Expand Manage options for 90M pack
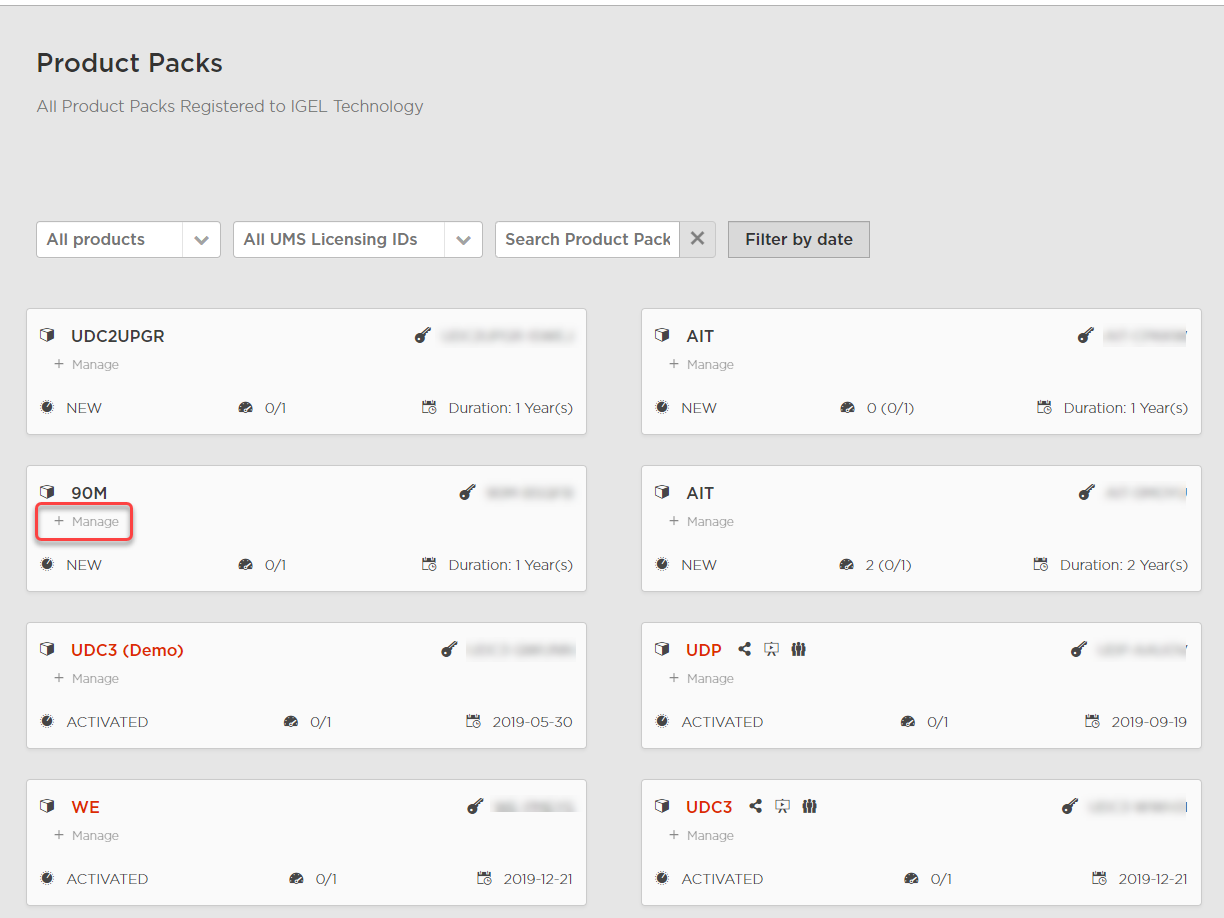The image size is (1224, 918). (x=86, y=522)
